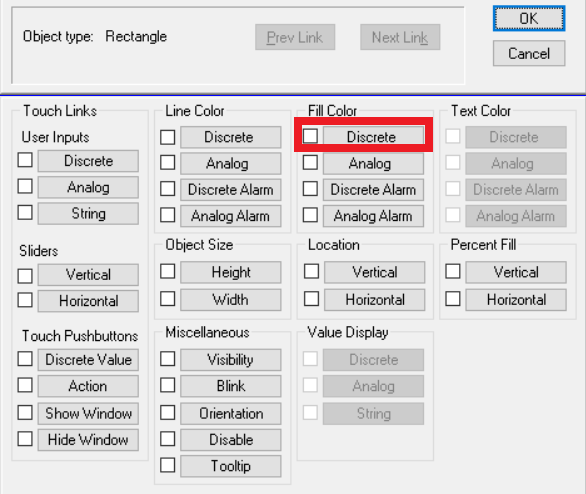Check the Fill Color Analog Alarm box
The width and height of the screenshot is (586, 494).
tap(310, 215)
